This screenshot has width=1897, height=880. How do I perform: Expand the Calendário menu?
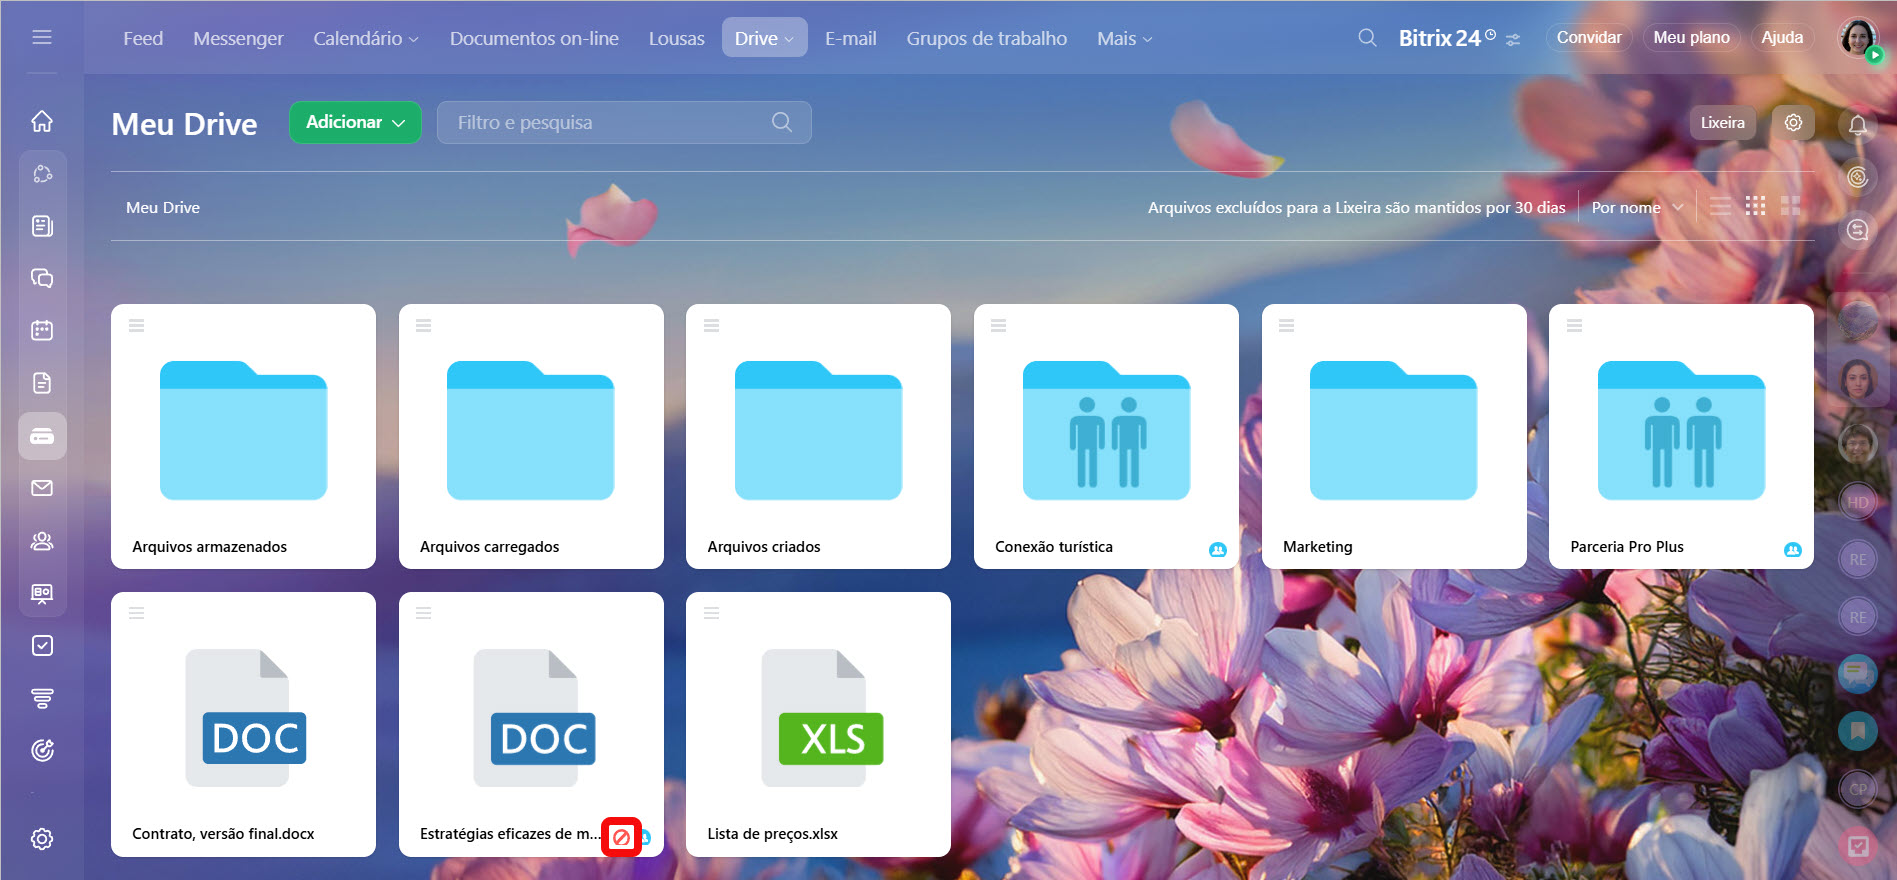[x=366, y=38]
